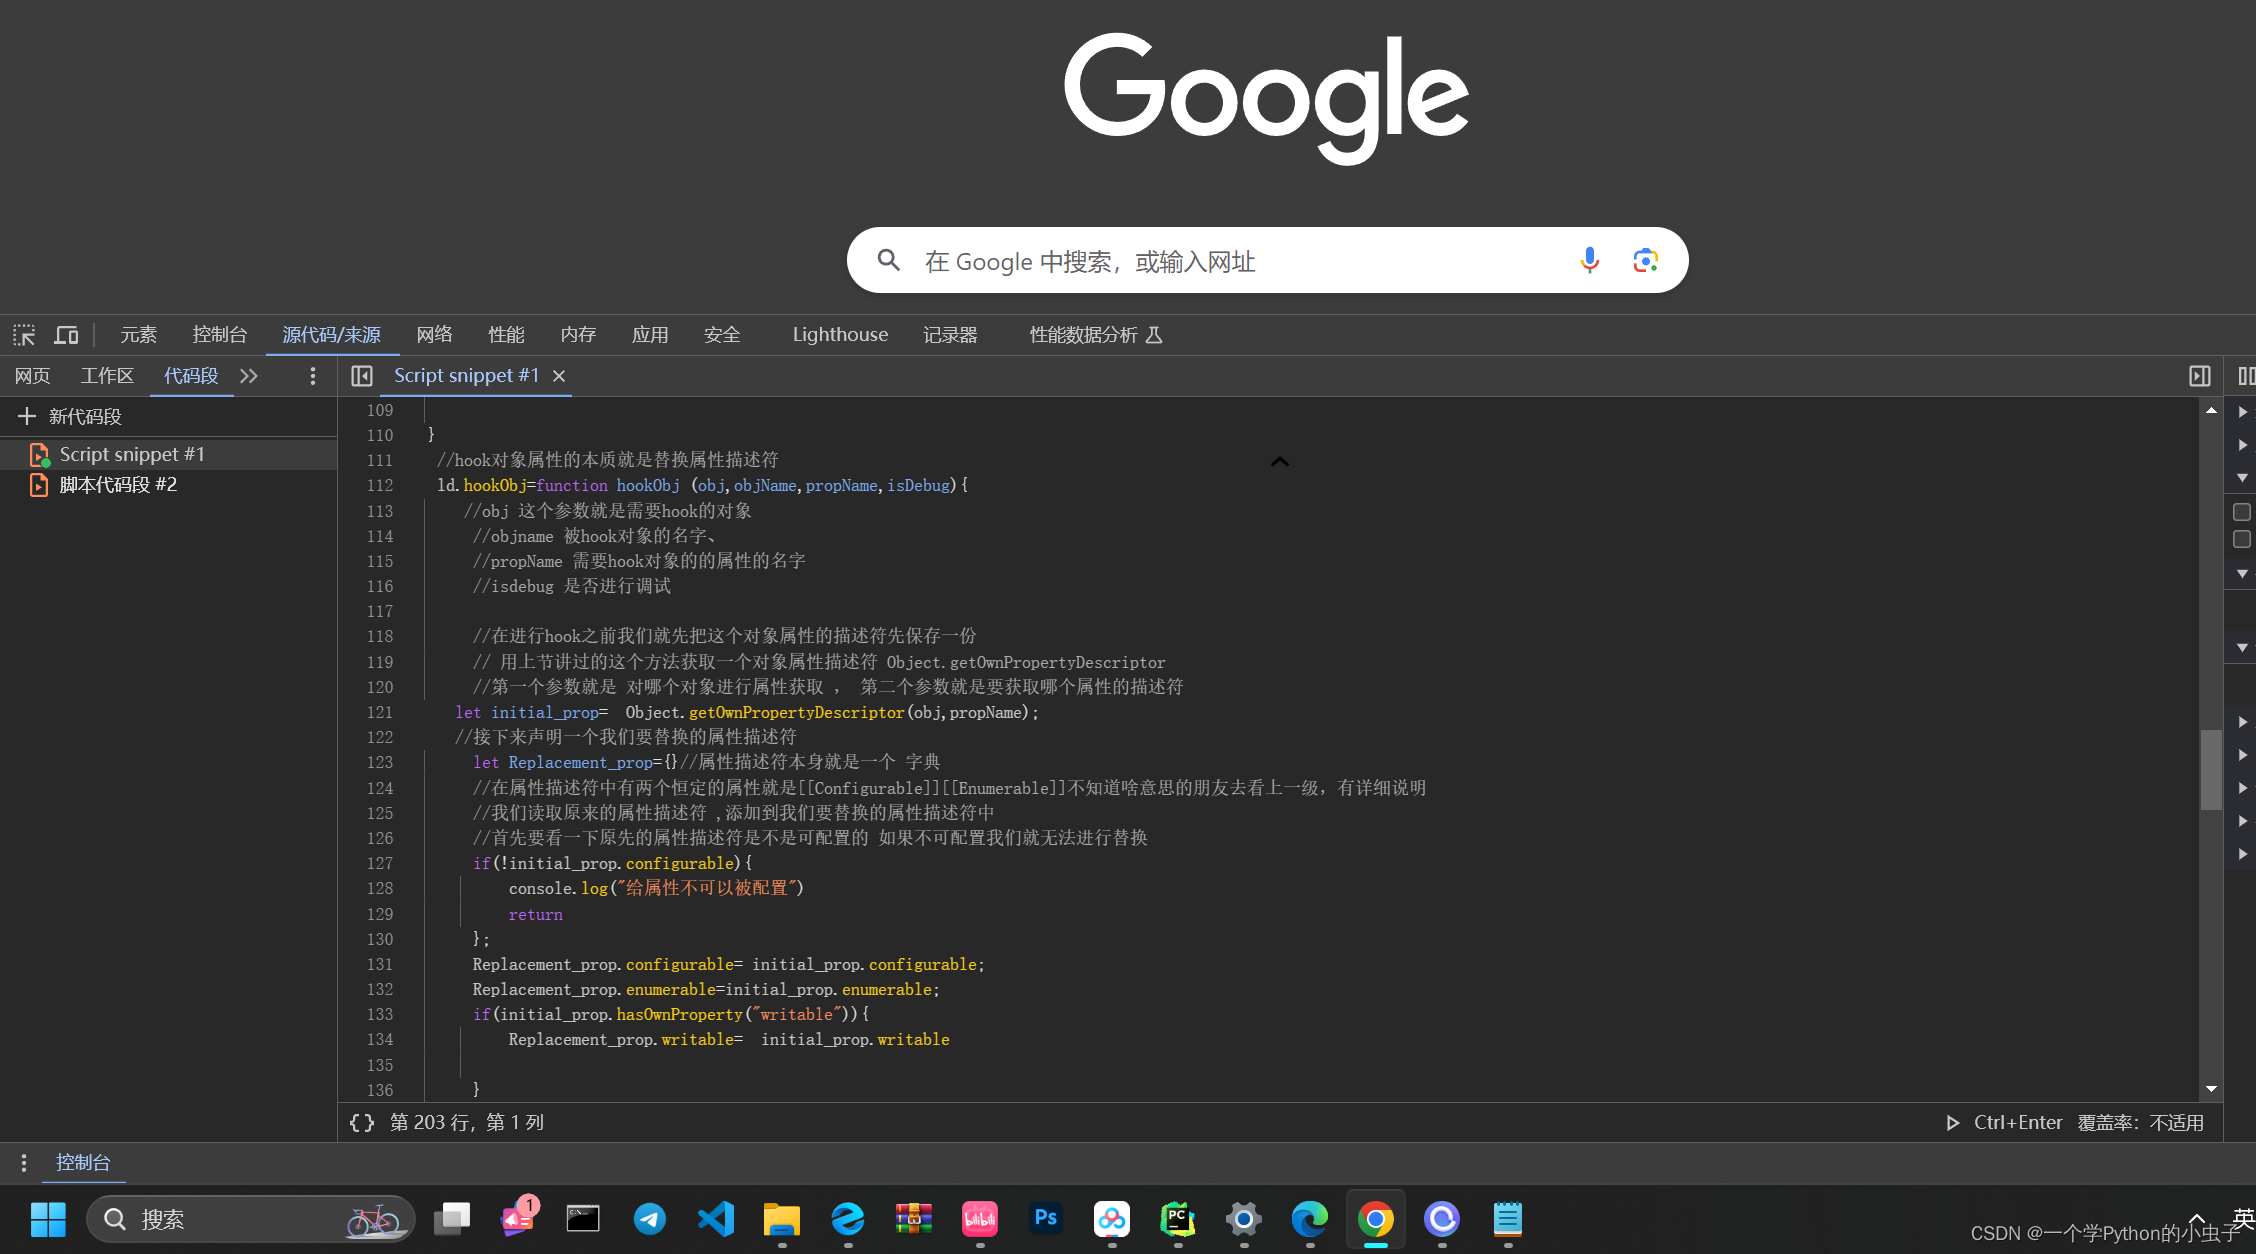The height and width of the screenshot is (1254, 2256).
Task: Expand hidden navigator tabs via the chevron
Action: (x=248, y=376)
